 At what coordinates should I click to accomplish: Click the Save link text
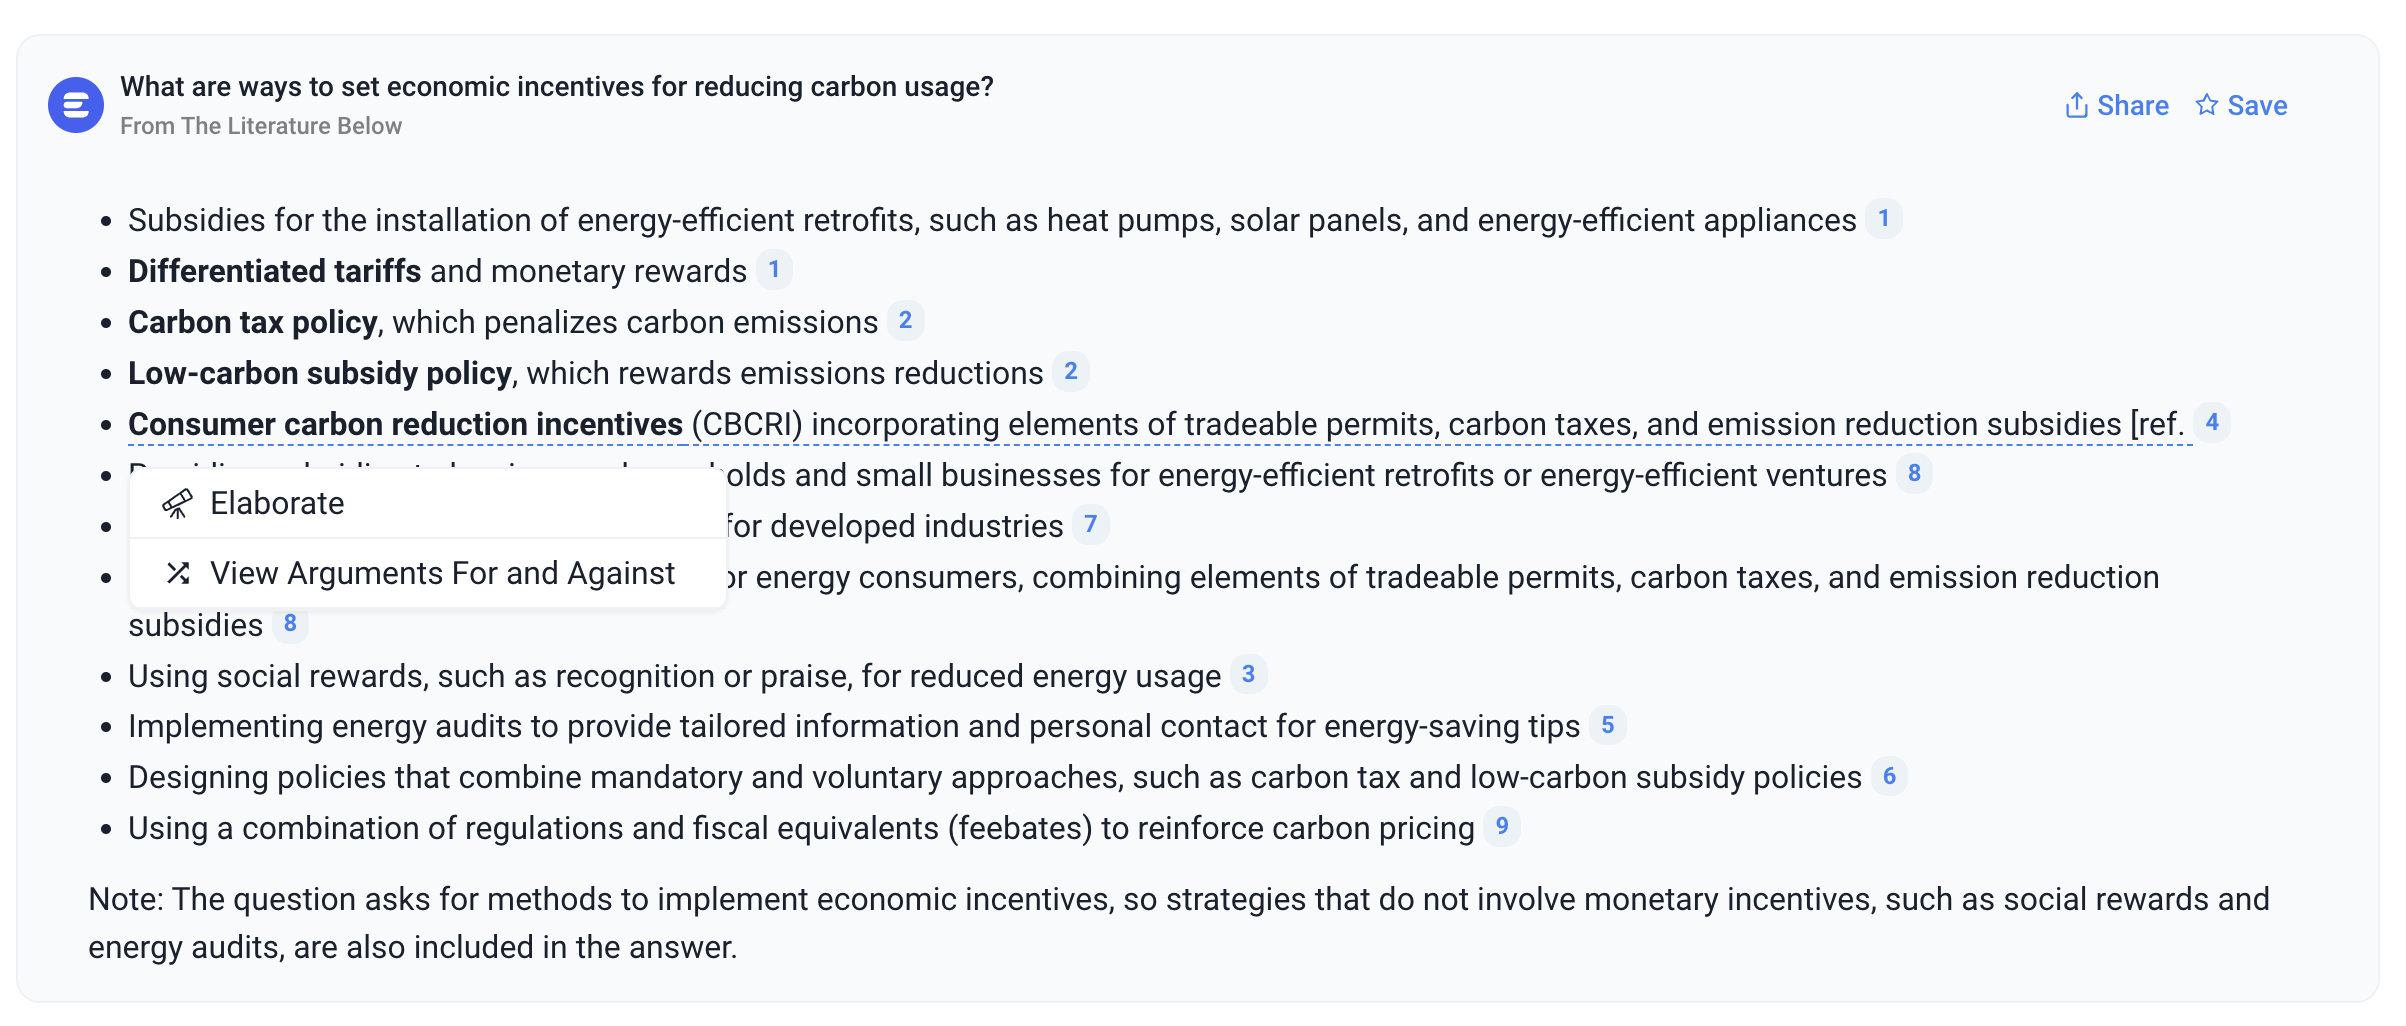click(x=2257, y=105)
